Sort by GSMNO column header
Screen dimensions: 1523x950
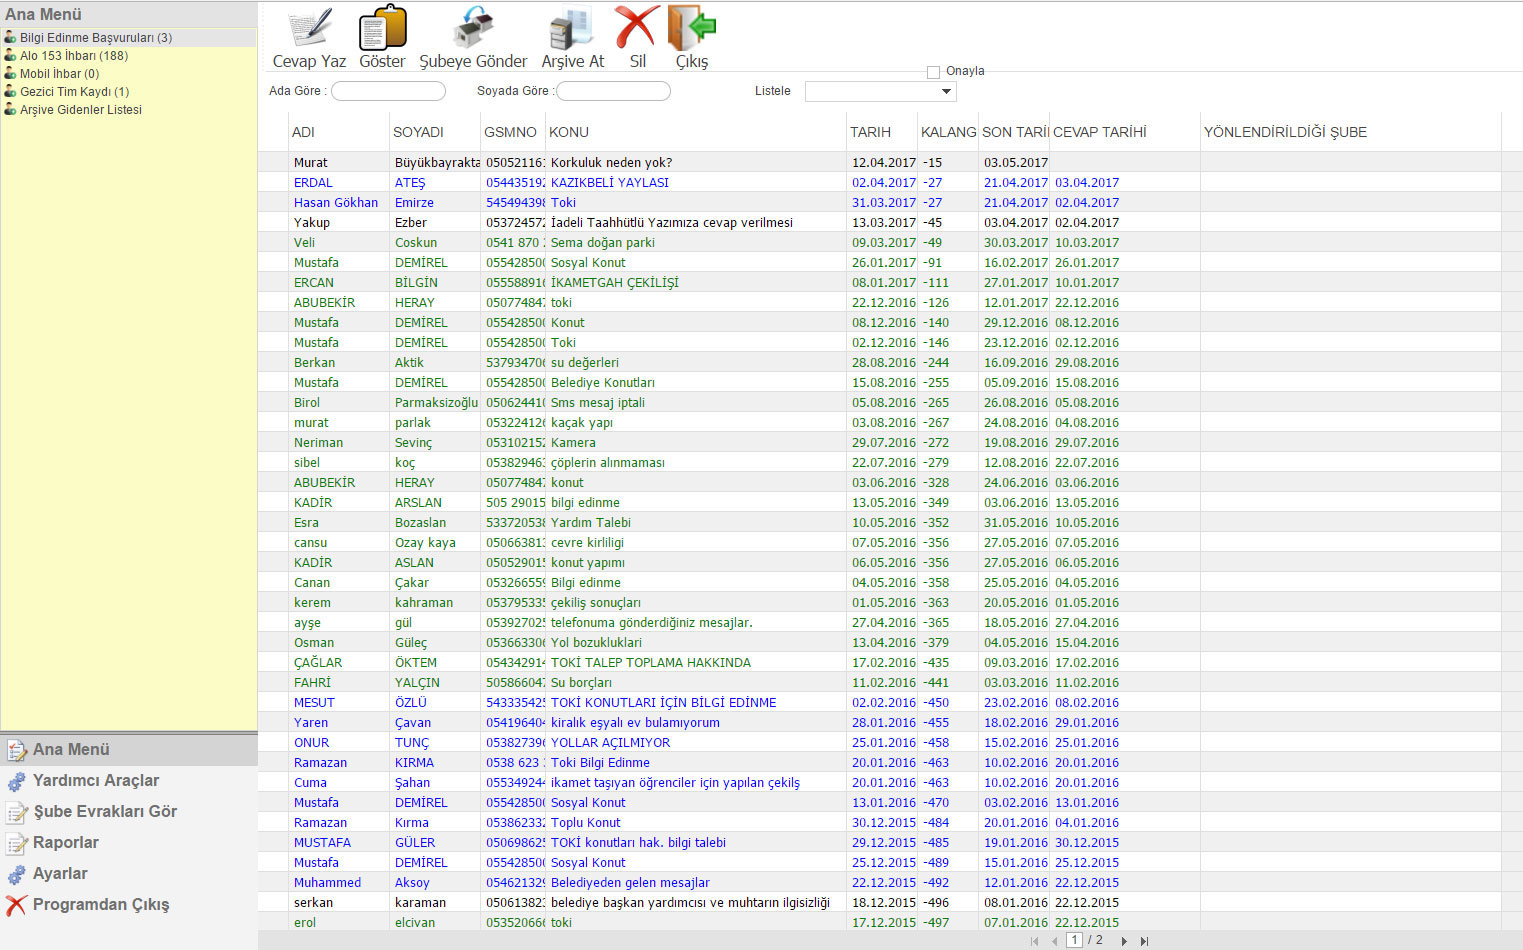(513, 132)
